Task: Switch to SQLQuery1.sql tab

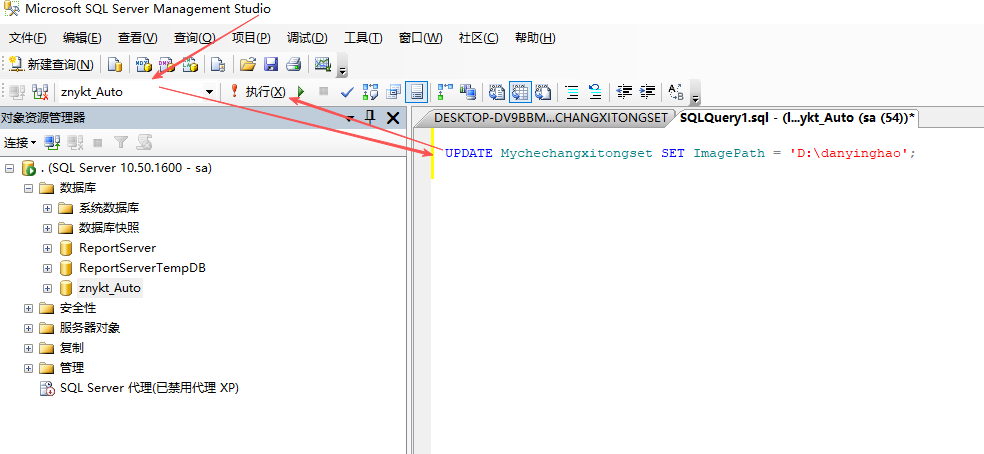Action: [x=797, y=117]
